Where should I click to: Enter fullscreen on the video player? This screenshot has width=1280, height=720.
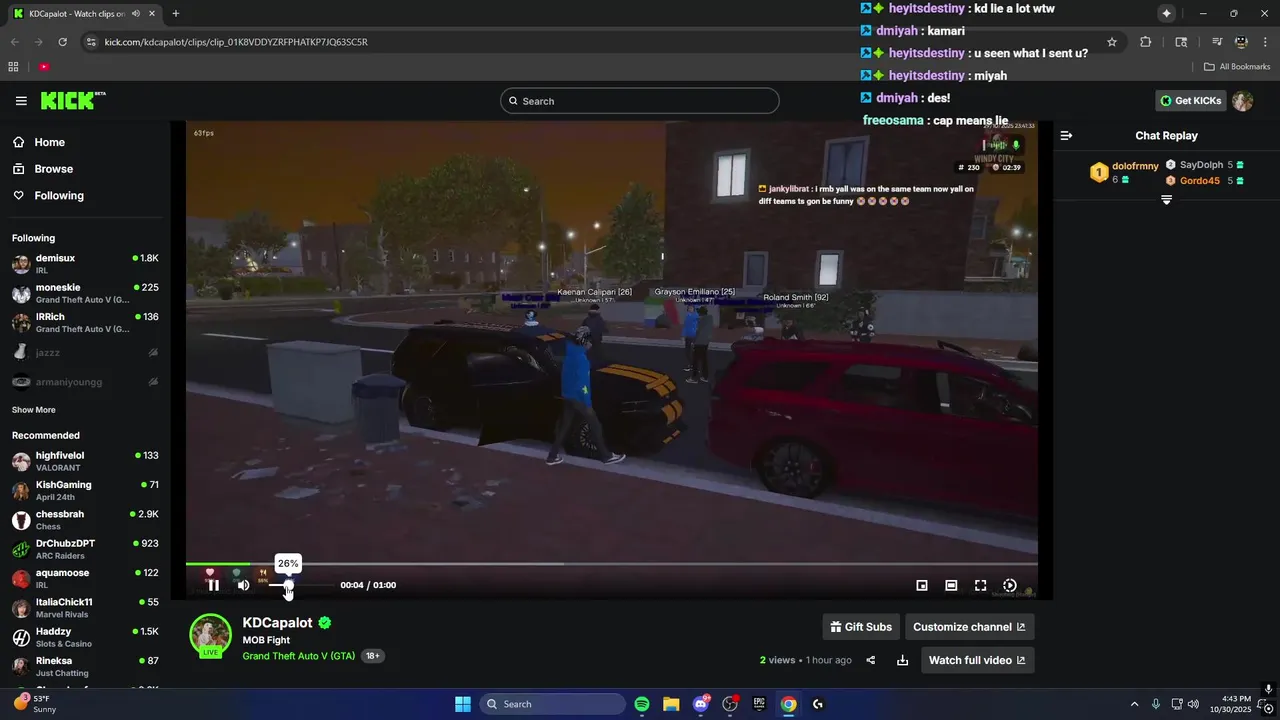coord(981,585)
